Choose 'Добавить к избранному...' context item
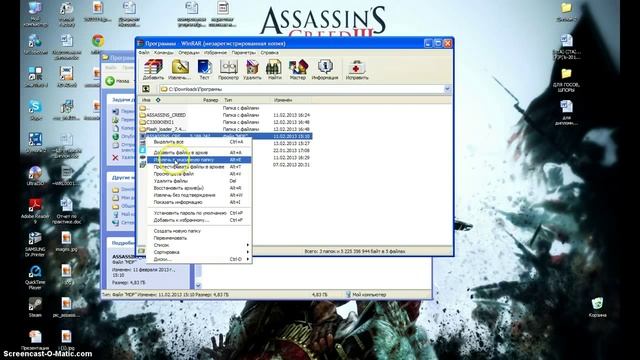 pyautogui.click(x=199, y=220)
